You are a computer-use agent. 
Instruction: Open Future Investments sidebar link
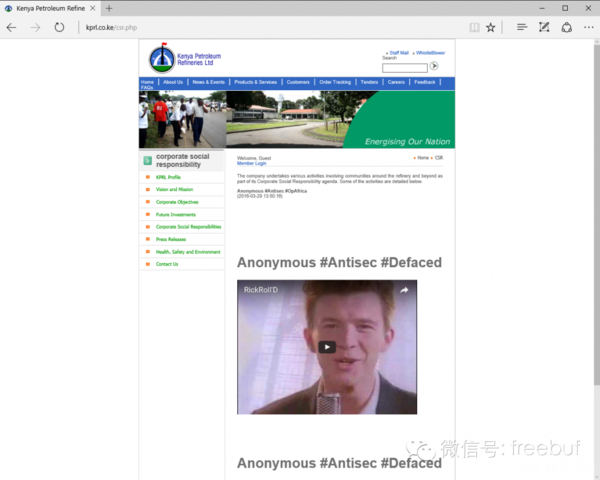point(176,215)
